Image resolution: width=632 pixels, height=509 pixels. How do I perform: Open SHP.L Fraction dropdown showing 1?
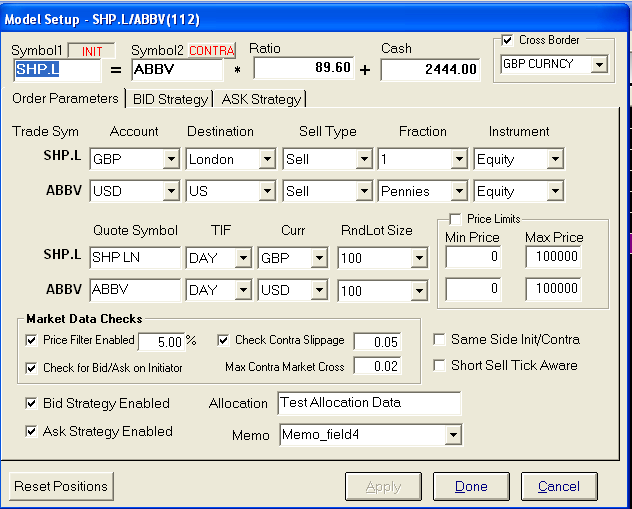(459, 159)
